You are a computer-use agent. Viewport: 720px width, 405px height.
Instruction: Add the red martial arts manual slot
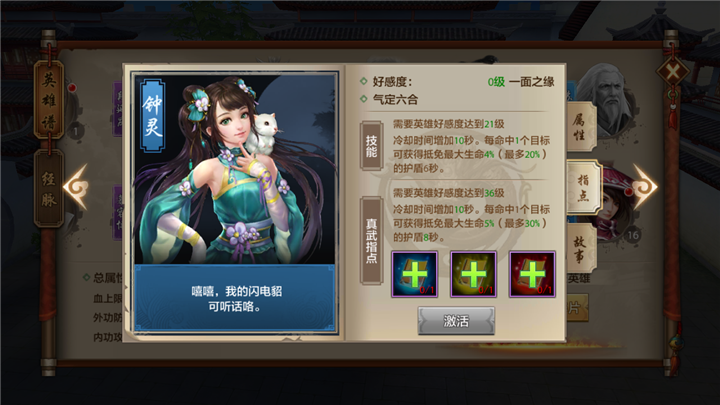[532, 274]
